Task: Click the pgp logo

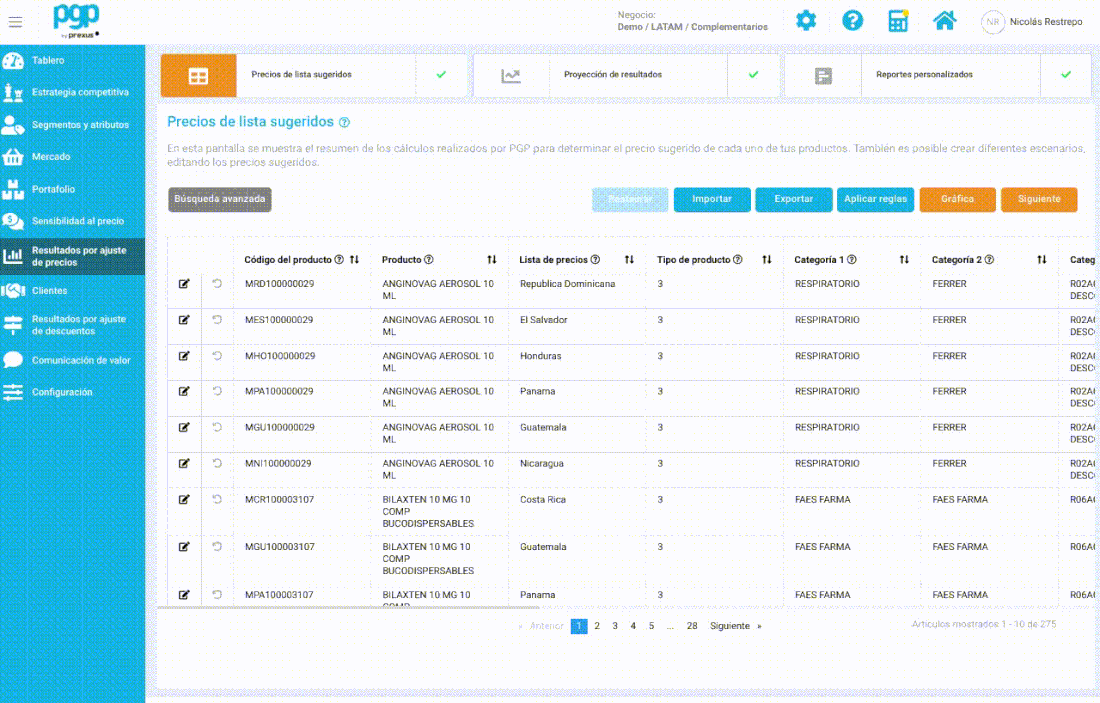Action: pyautogui.click(x=76, y=21)
